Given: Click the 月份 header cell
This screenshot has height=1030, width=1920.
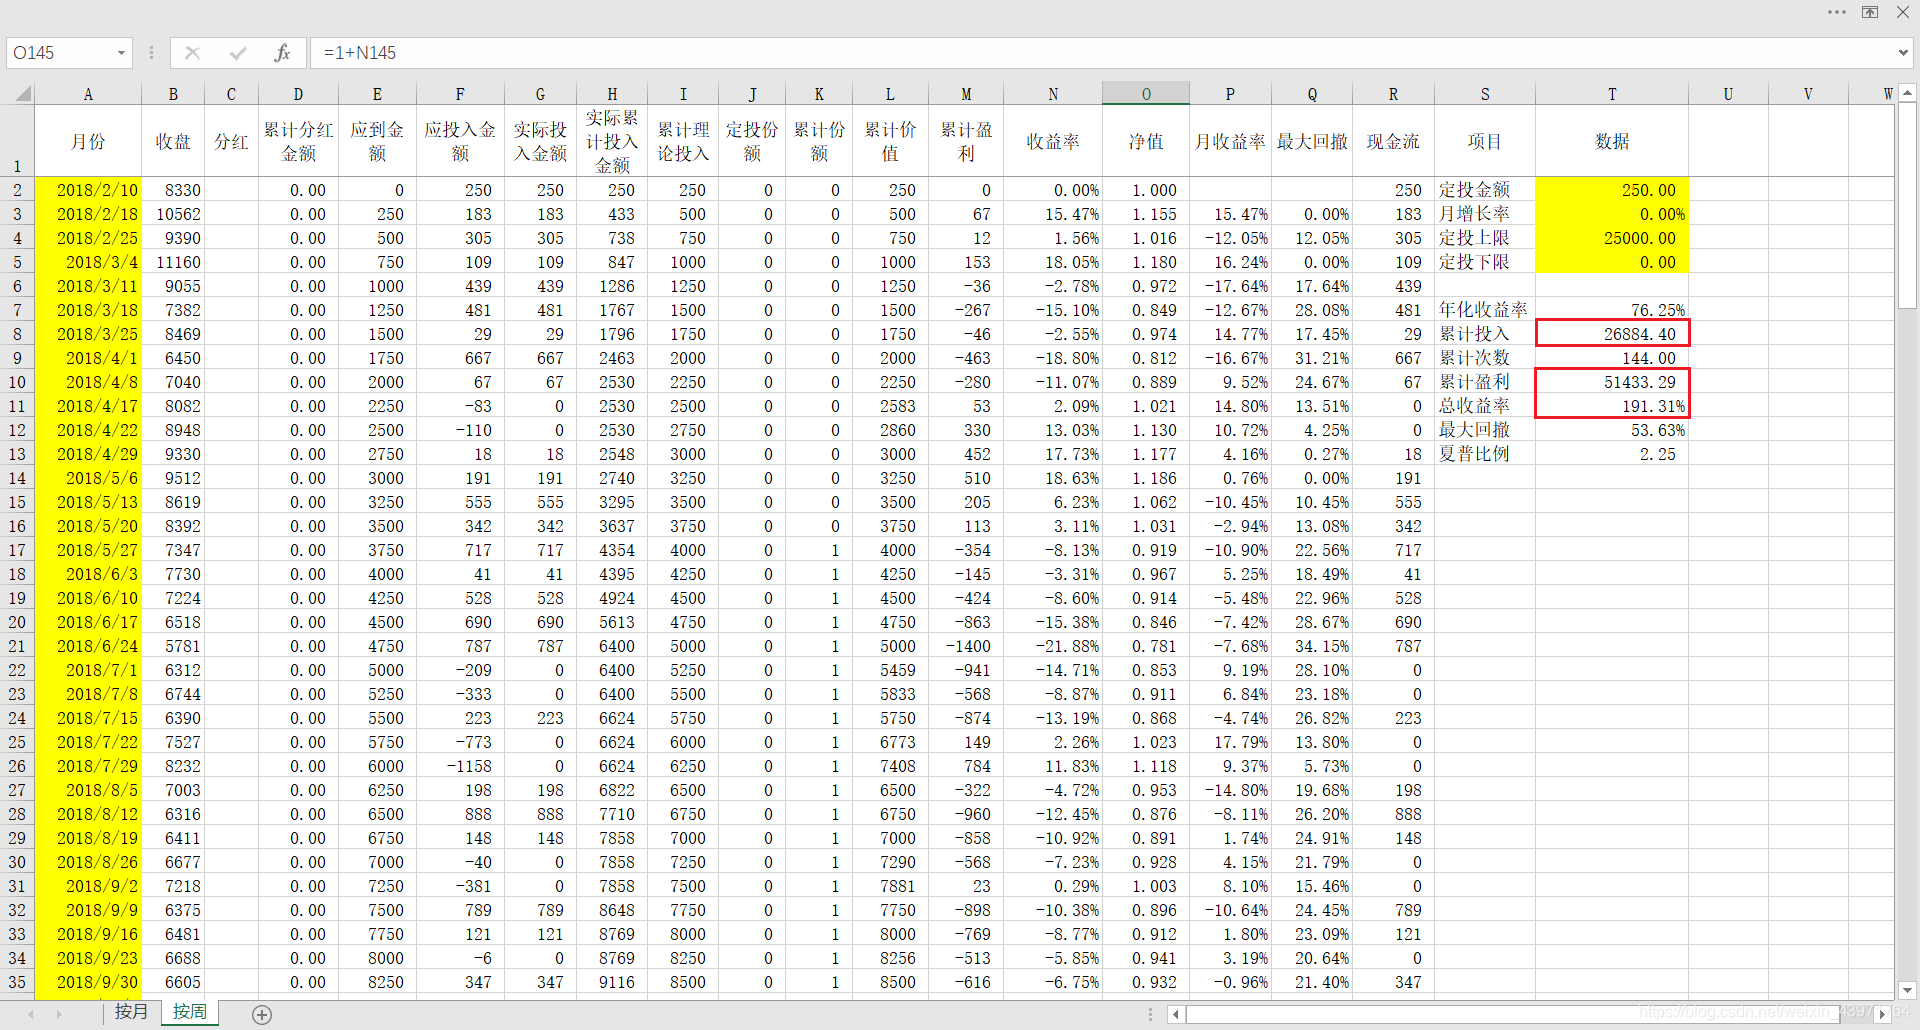Looking at the screenshot, I should (88, 141).
